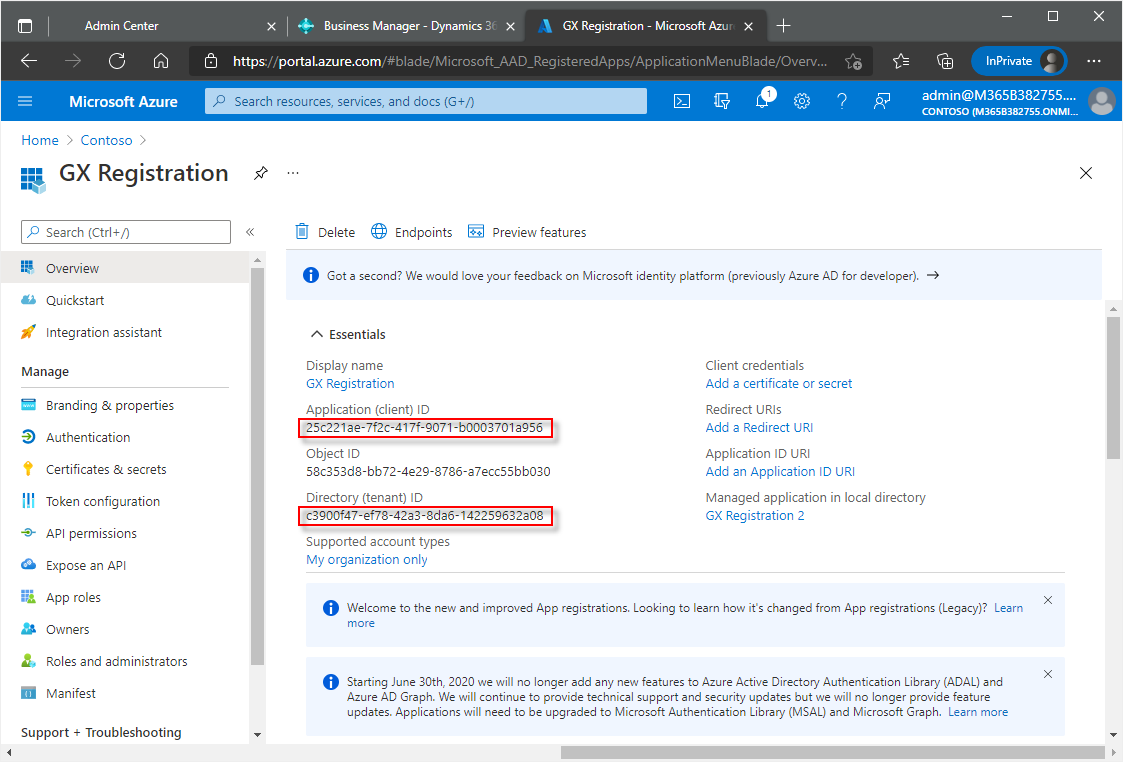Open Azure Cloud Shell icon
This screenshot has height=762, width=1123.
click(682, 101)
